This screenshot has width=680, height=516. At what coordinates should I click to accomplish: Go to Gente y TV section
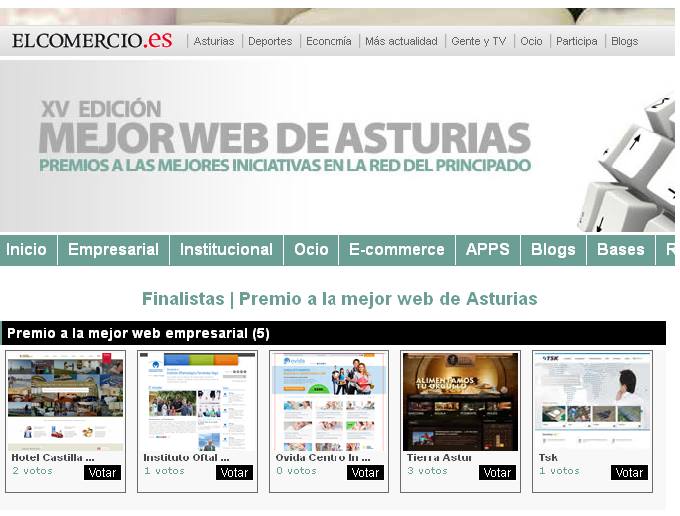coord(478,41)
